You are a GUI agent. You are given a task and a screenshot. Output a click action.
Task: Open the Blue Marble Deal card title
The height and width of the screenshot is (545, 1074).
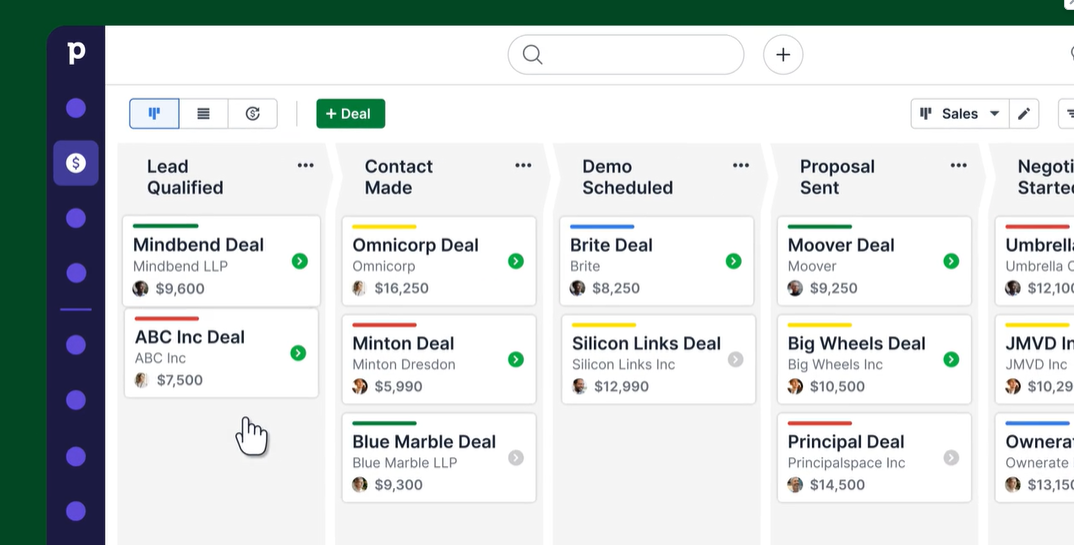pyautogui.click(x=424, y=442)
